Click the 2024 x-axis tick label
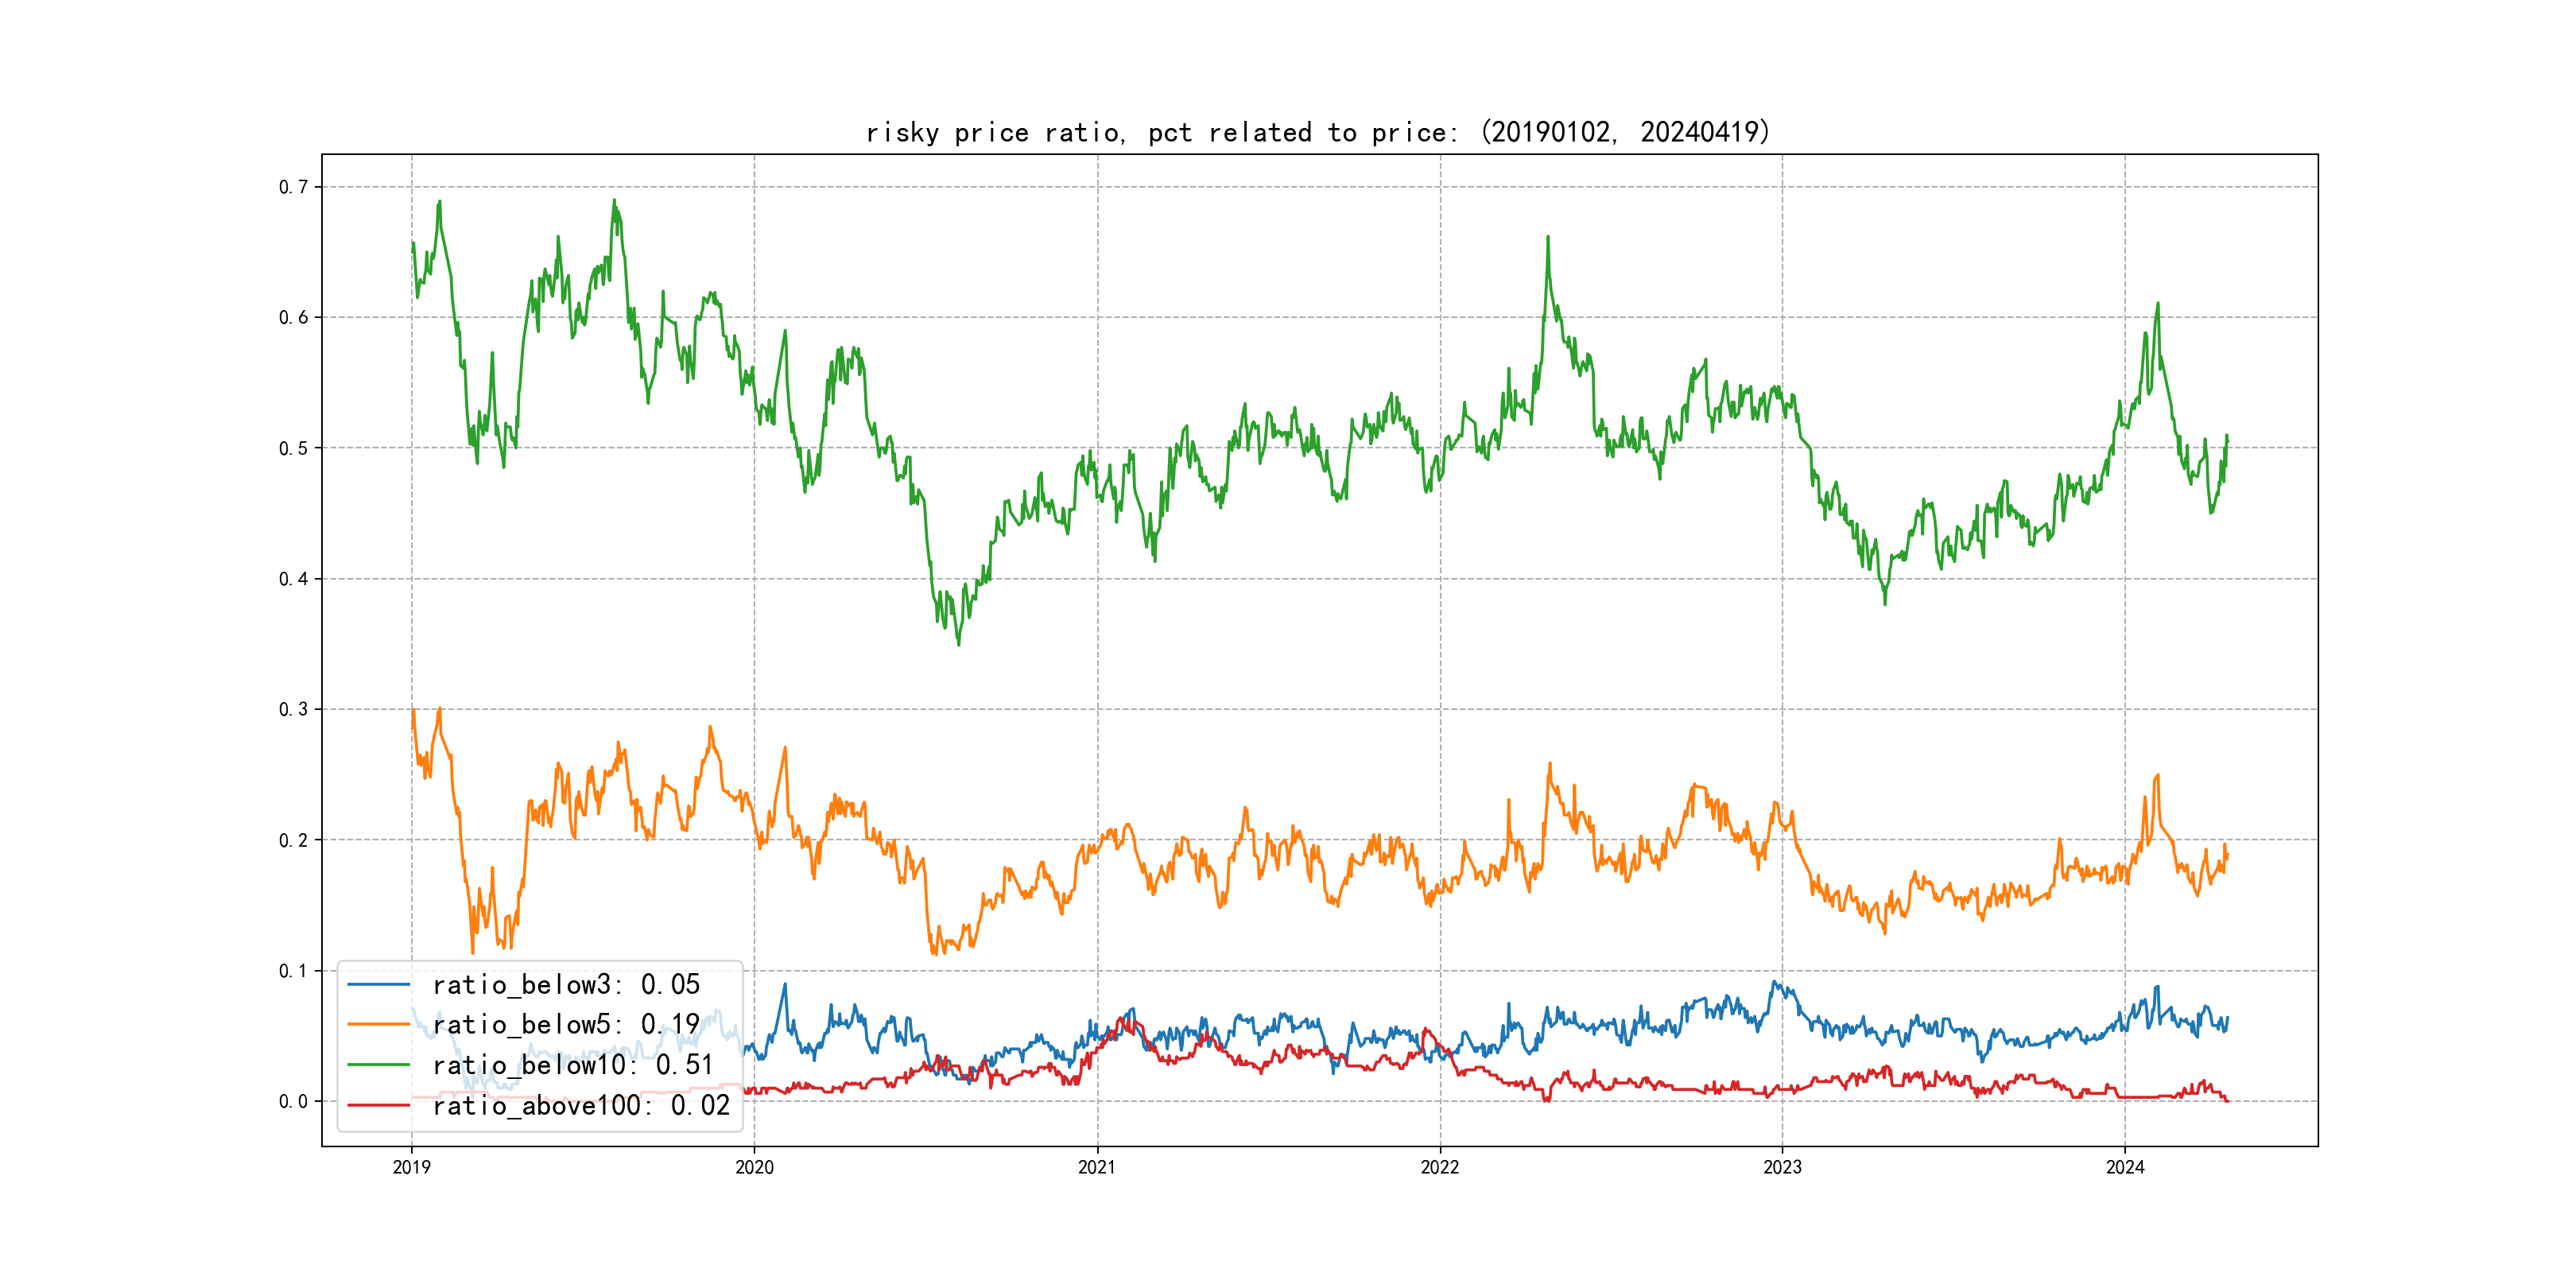The height and width of the screenshot is (1288, 2576). coord(2125,1167)
